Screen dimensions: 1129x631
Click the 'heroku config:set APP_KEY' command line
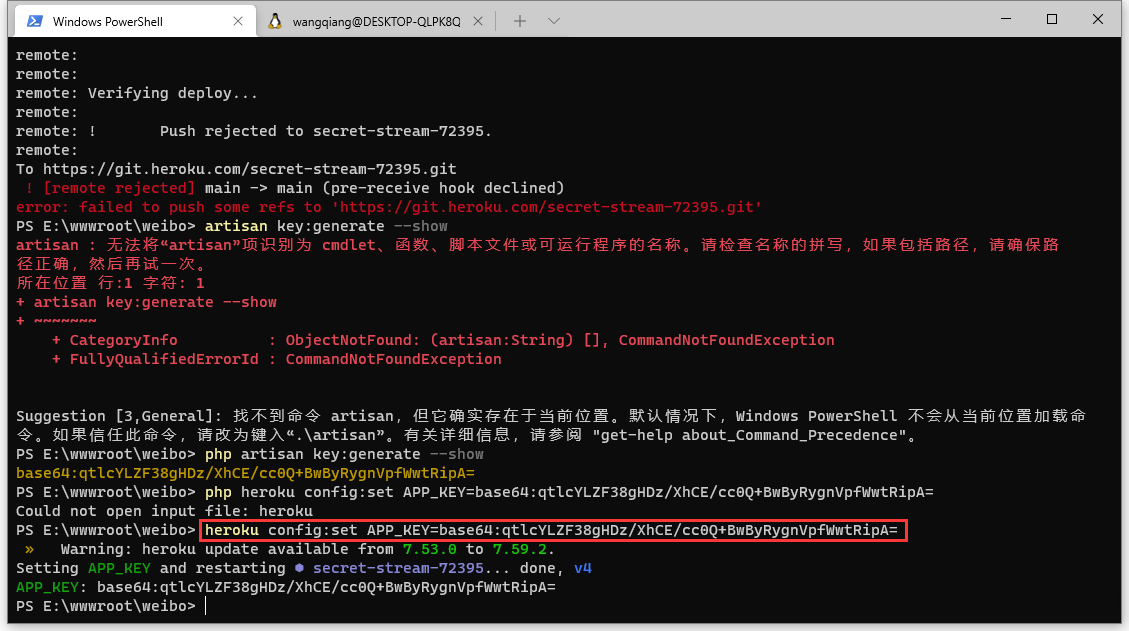552,531
